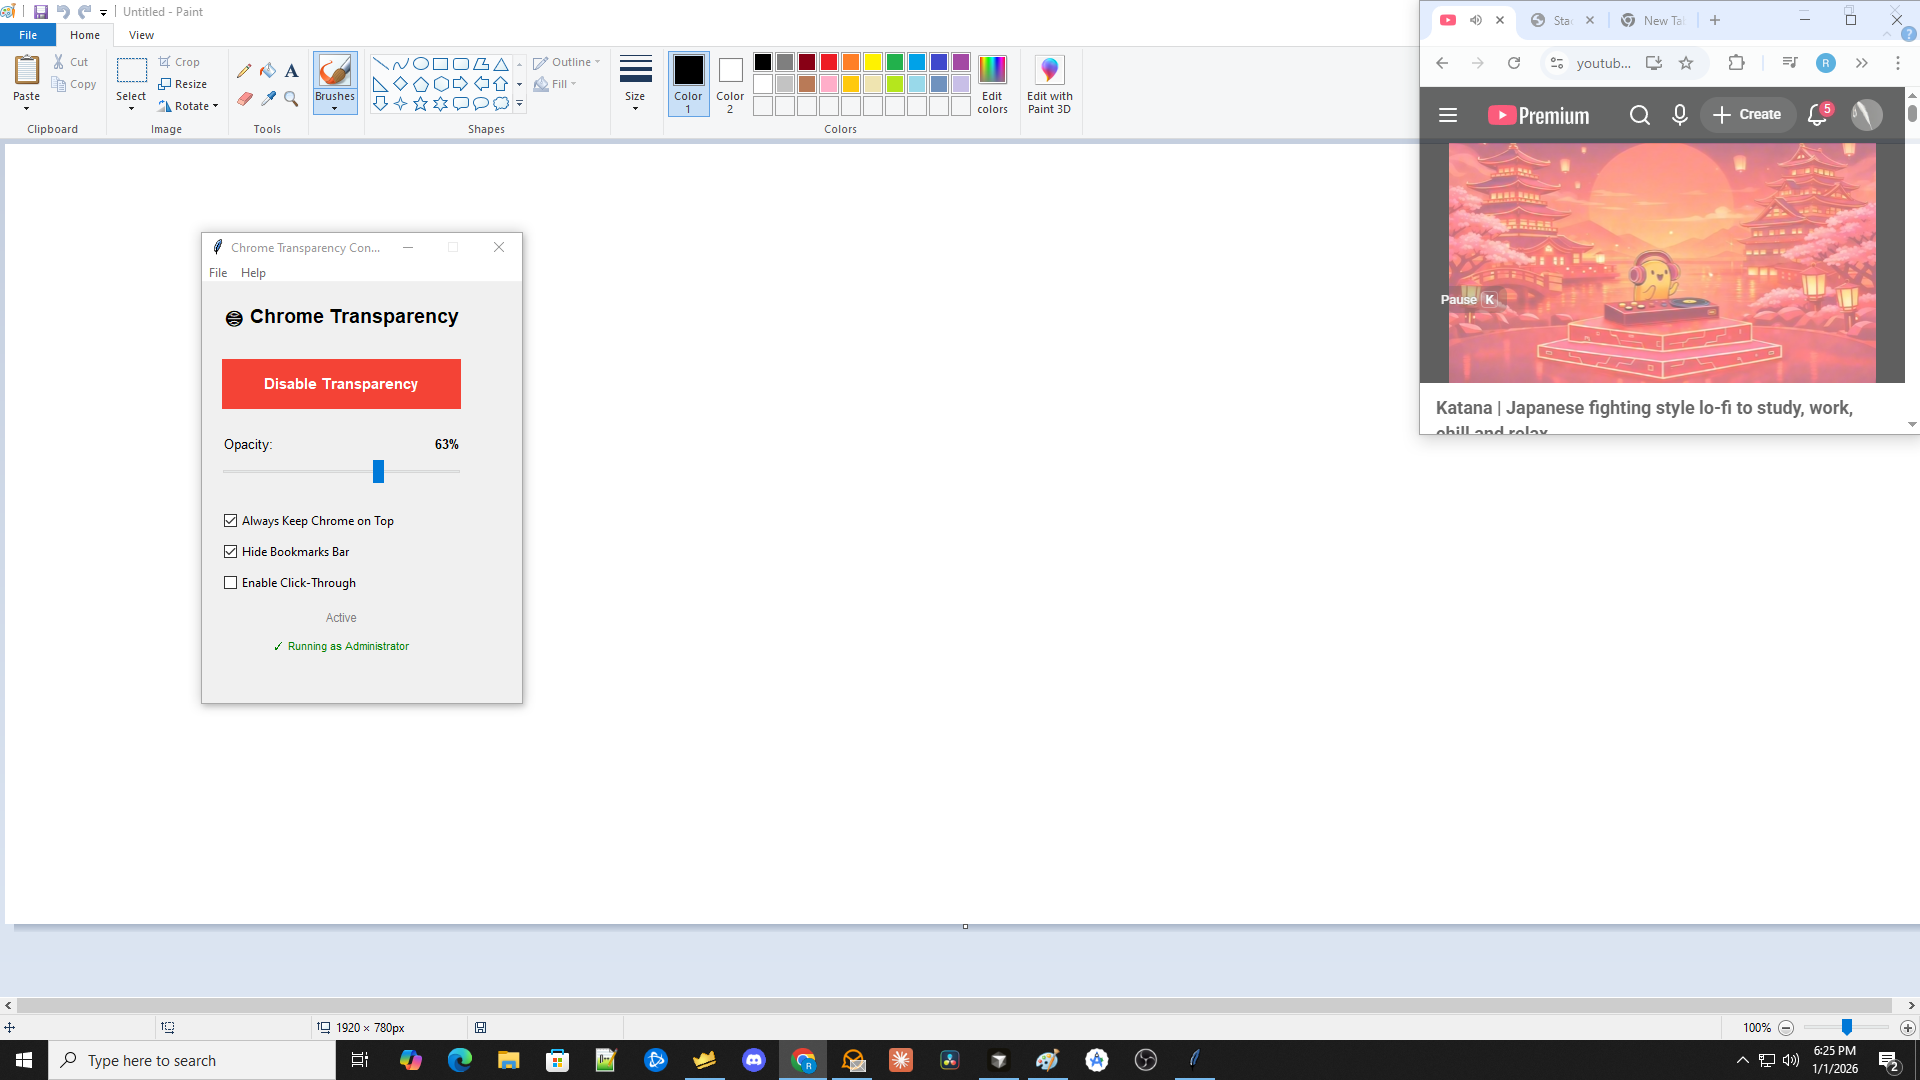Viewport: 1920px width, 1080px height.
Task: Click the YouTube Create button
Action: click(1746, 114)
